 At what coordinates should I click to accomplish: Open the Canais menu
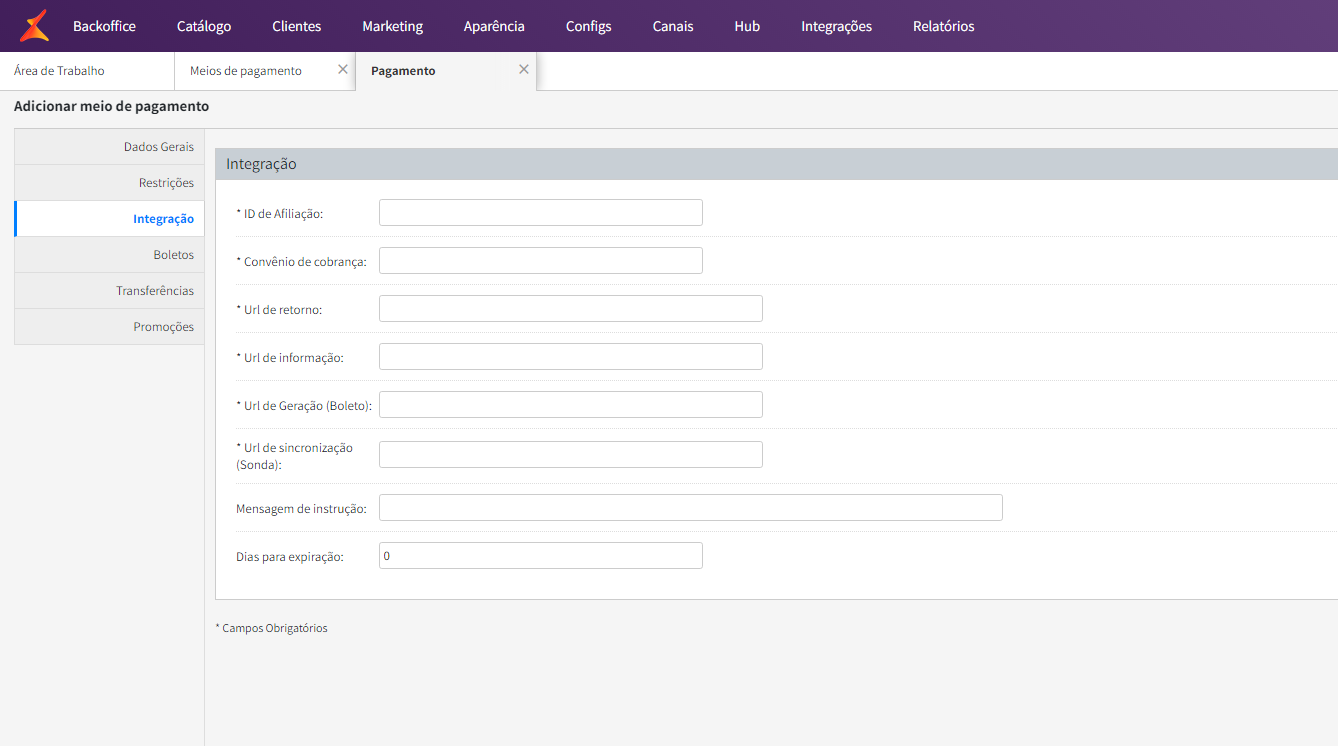click(x=673, y=26)
